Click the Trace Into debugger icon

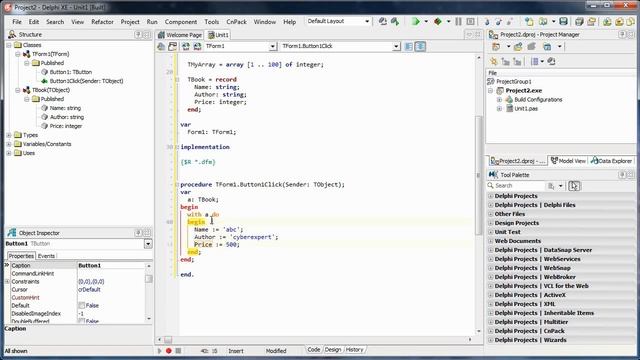487,21
